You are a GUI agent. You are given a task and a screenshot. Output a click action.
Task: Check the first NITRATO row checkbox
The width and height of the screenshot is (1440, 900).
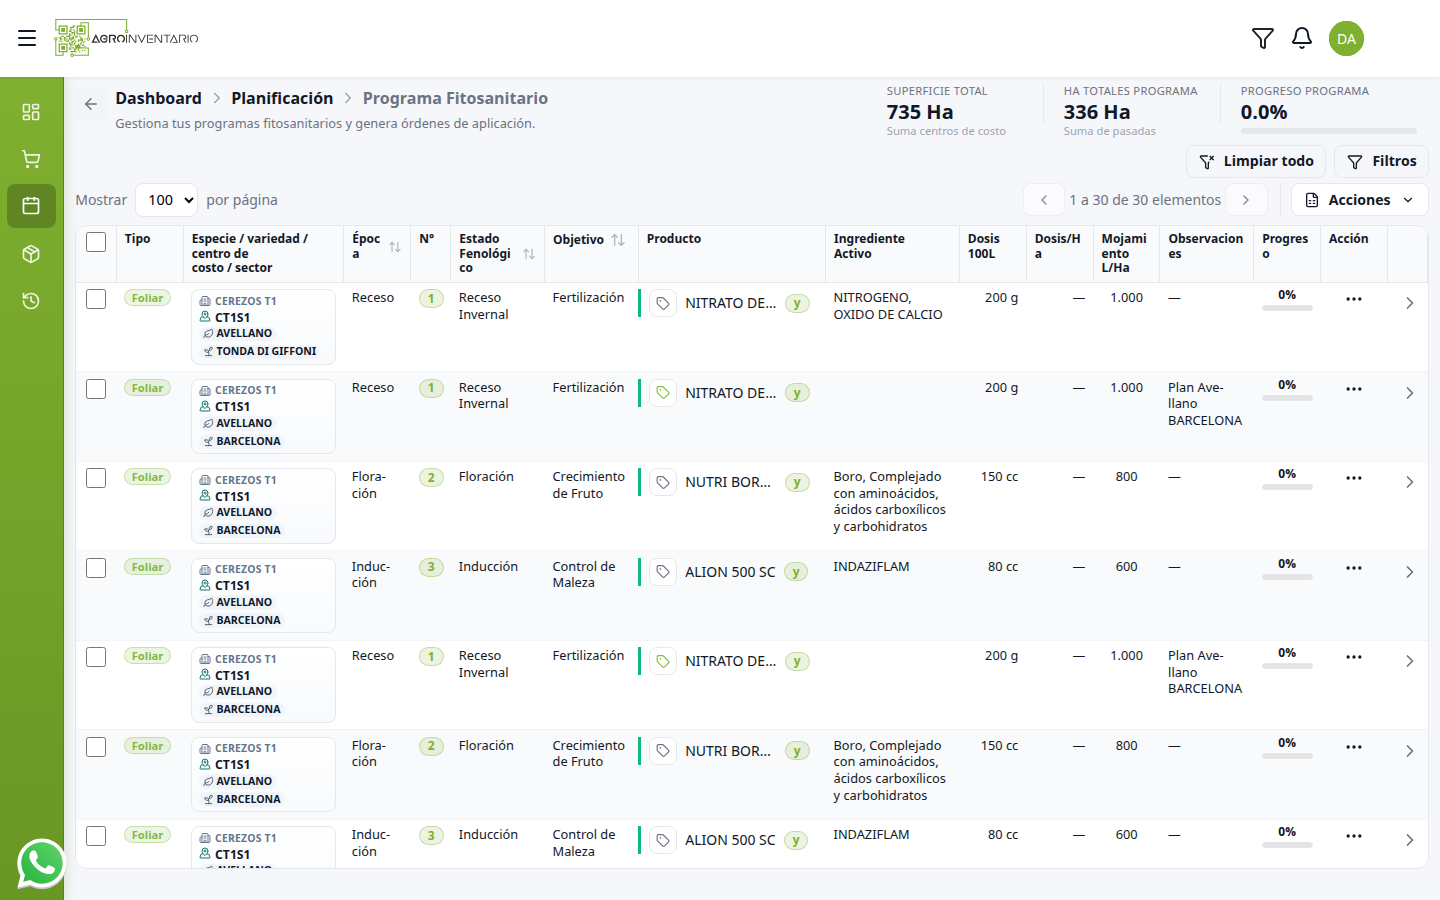pos(96,299)
